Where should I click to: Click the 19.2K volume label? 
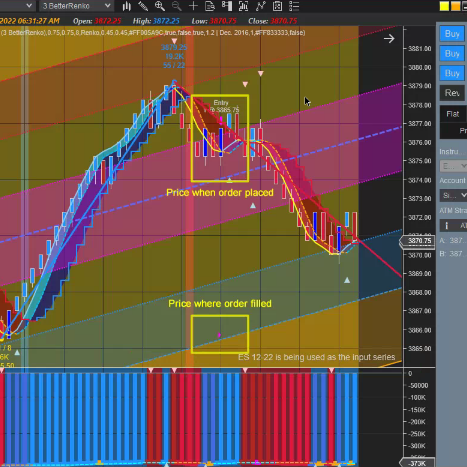pyautogui.click(x=174, y=56)
